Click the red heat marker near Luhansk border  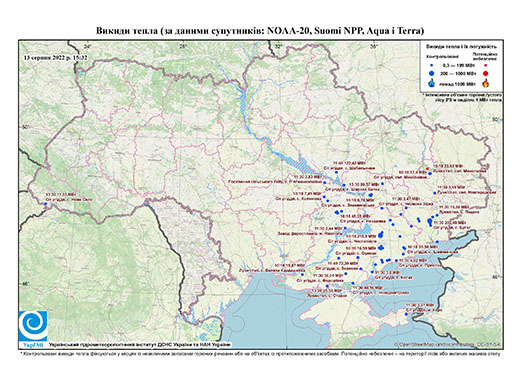(427, 169)
